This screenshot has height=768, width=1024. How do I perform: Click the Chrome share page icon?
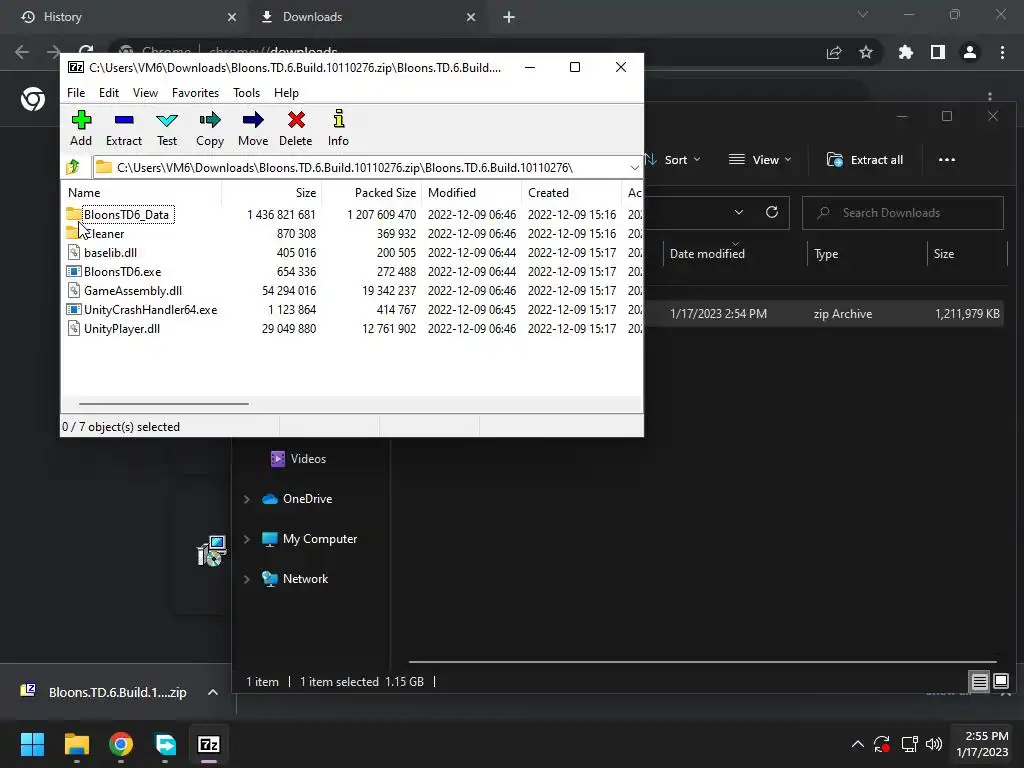click(833, 52)
